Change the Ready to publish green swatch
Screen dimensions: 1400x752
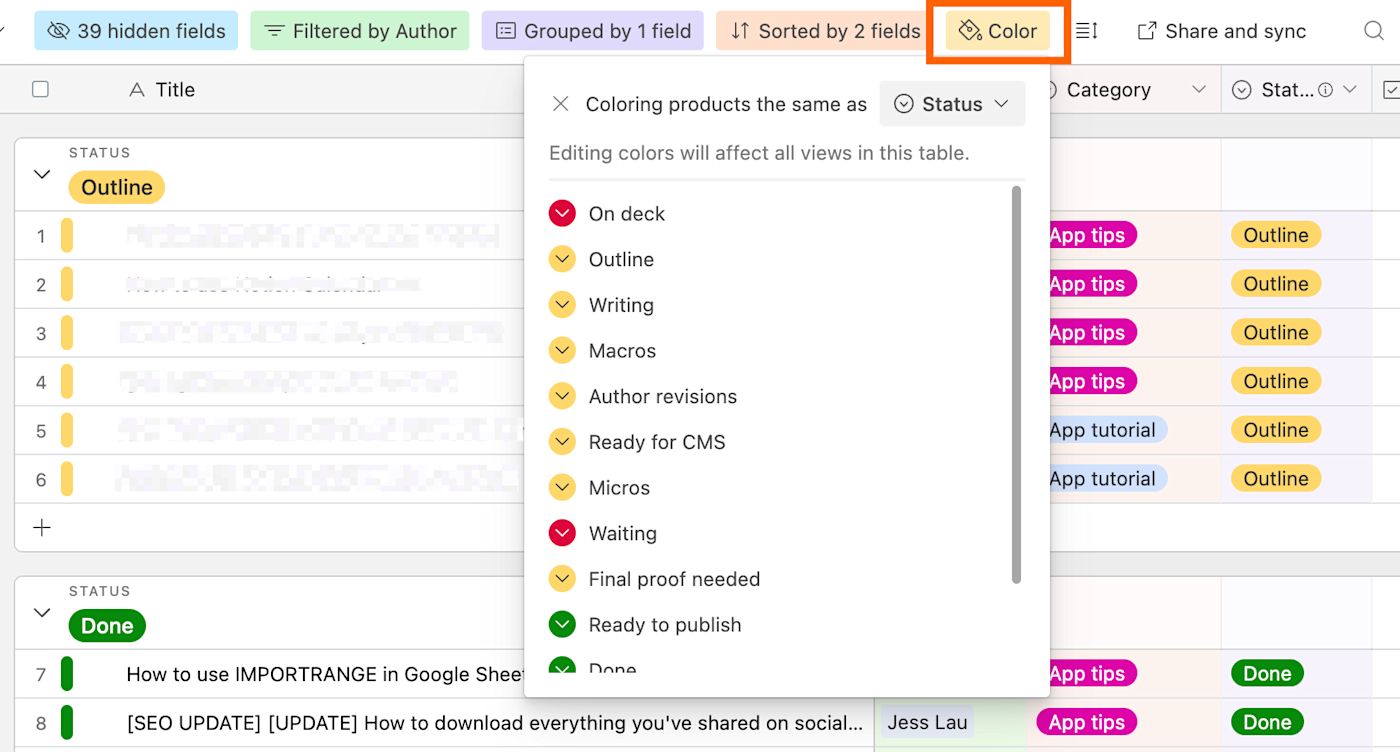[x=562, y=625]
